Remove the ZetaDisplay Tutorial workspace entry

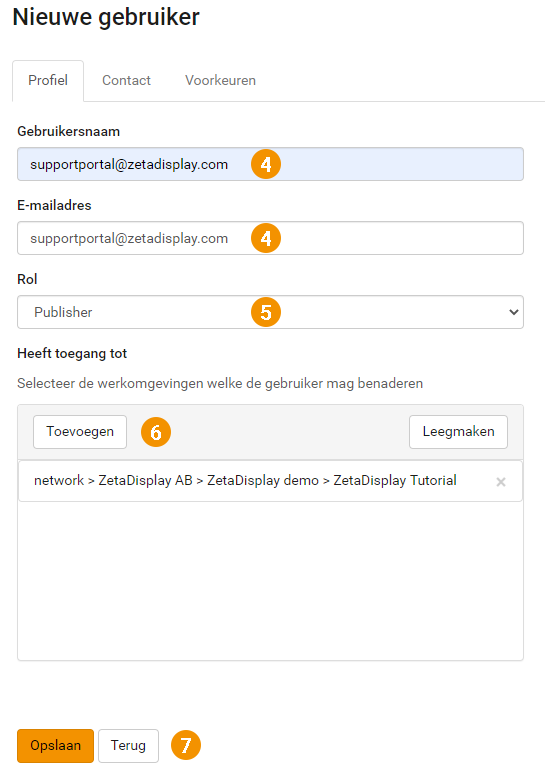click(x=500, y=482)
